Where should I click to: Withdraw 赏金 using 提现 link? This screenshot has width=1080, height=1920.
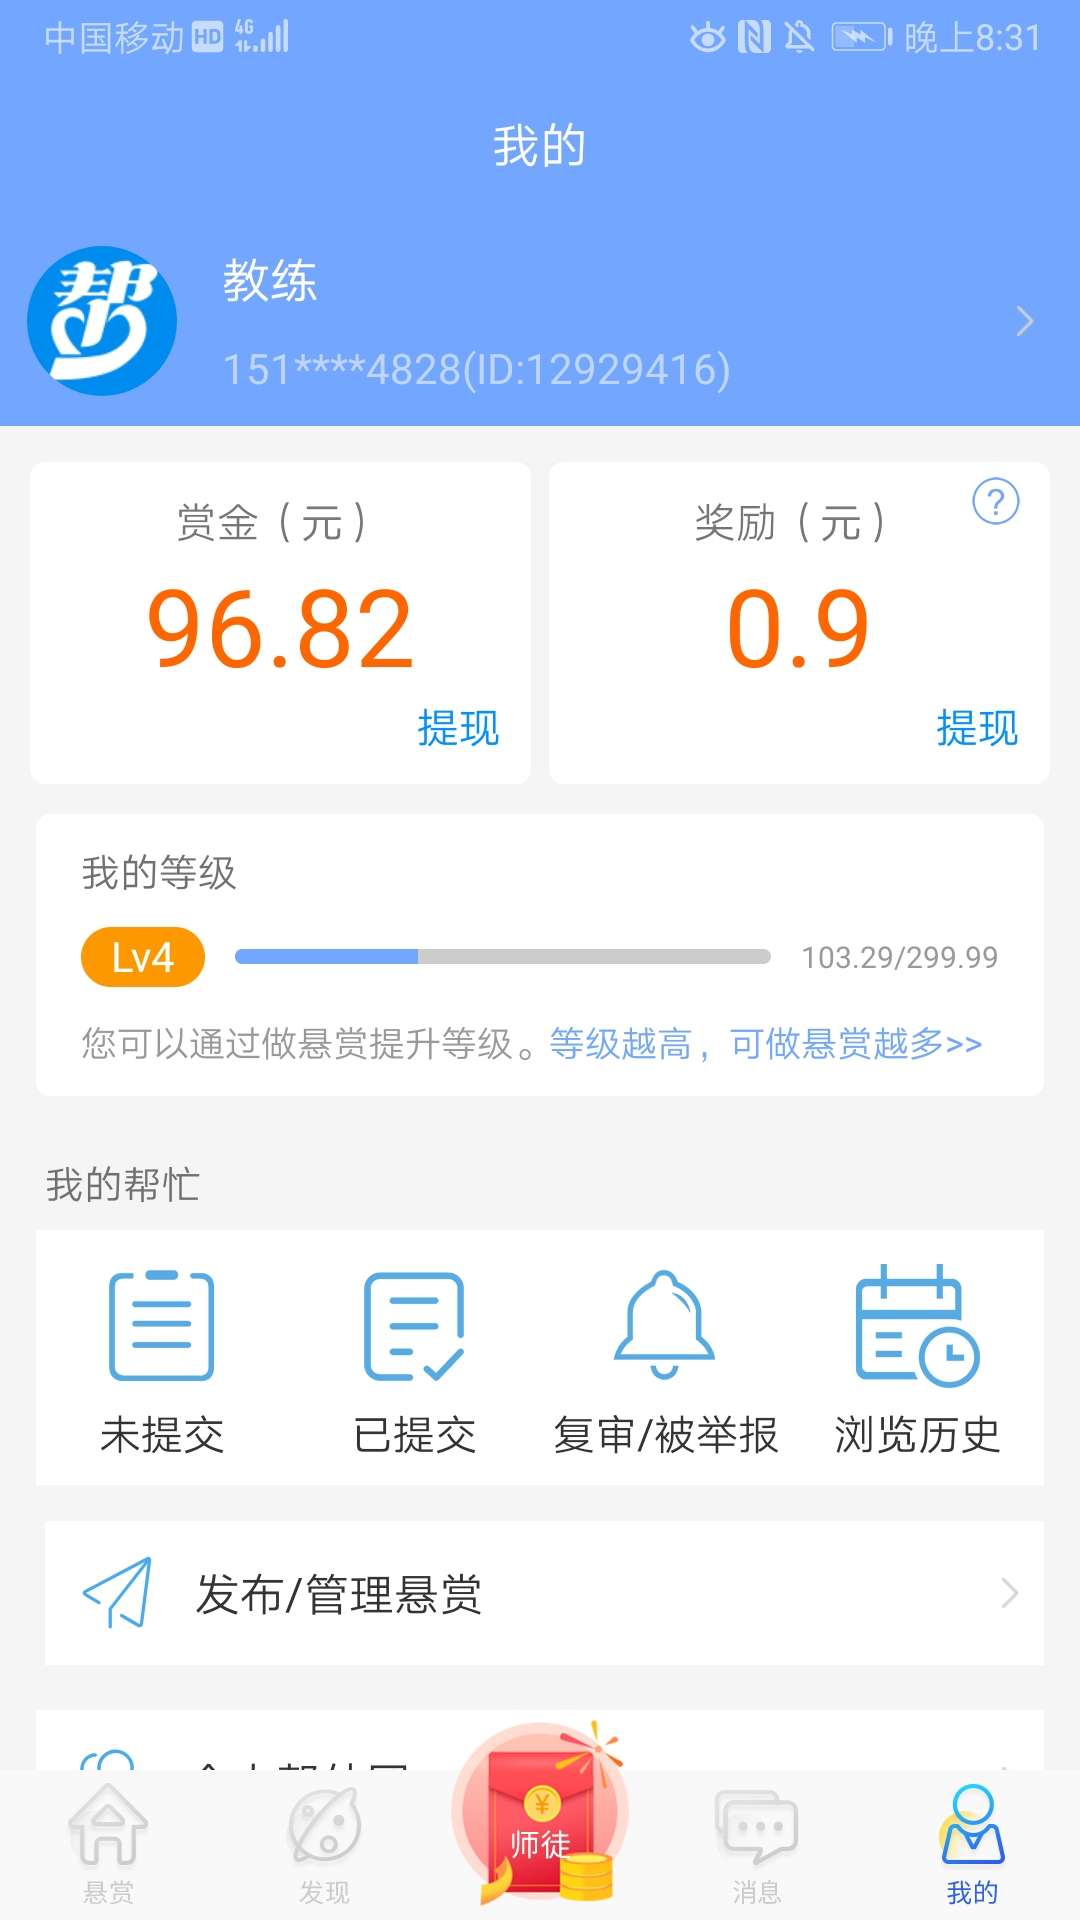click(x=458, y=728)
